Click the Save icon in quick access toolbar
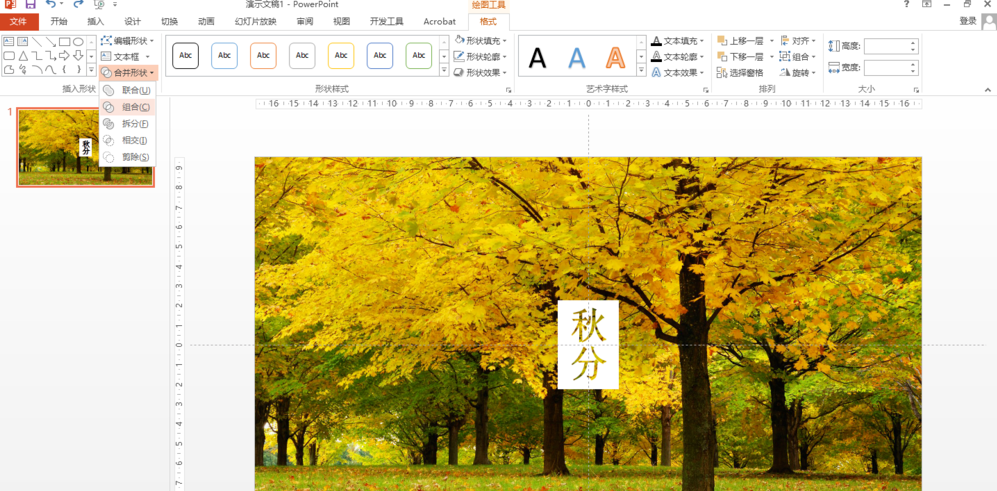Screen dimensions: 997x491 pyautogui.click(x=30, y=4)
